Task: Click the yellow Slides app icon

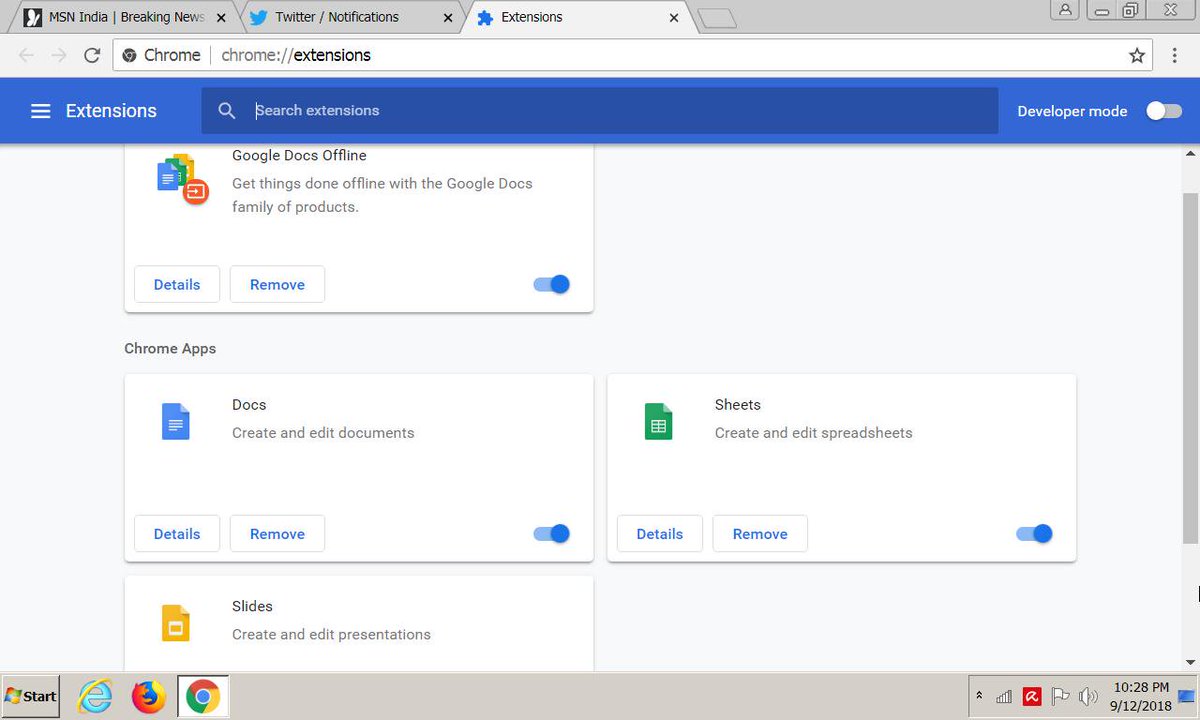Action: click(x=175, y=622)
